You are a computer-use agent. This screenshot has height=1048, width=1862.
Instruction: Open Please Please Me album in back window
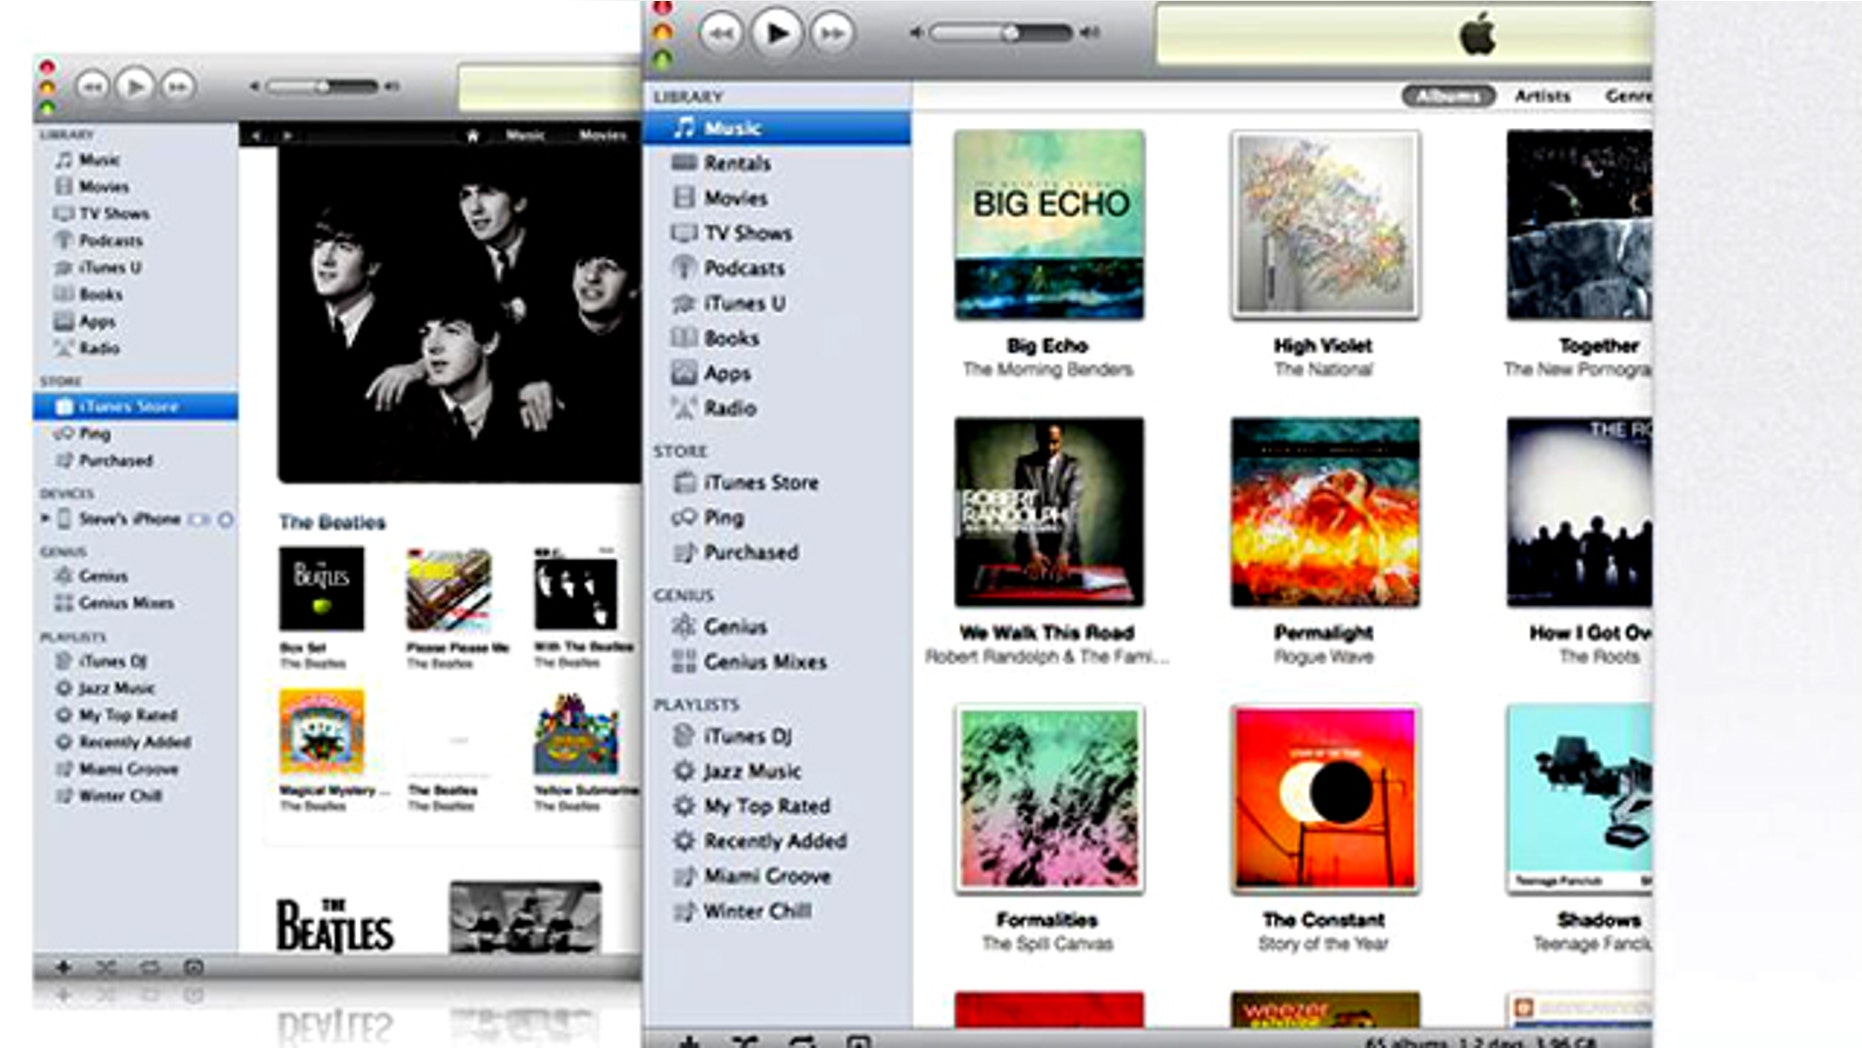coord(449,589)
